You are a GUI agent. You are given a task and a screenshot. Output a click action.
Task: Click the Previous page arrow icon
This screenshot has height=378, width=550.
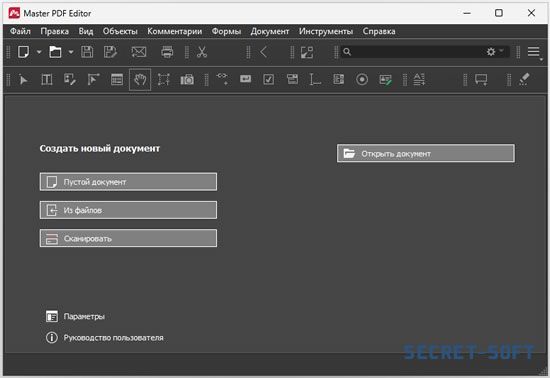coord(264,52)
